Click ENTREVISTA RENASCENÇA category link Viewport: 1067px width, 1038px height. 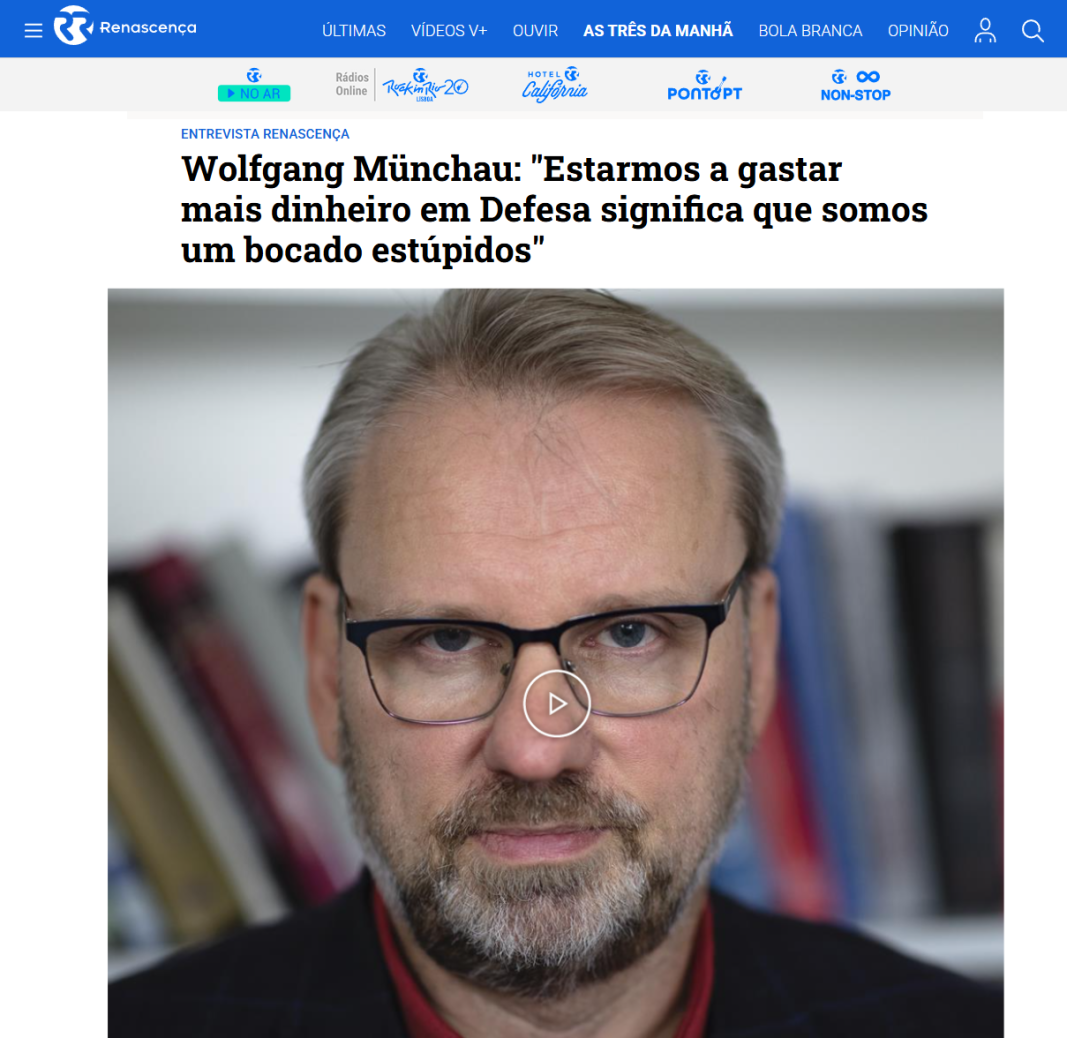coord(265,134)
